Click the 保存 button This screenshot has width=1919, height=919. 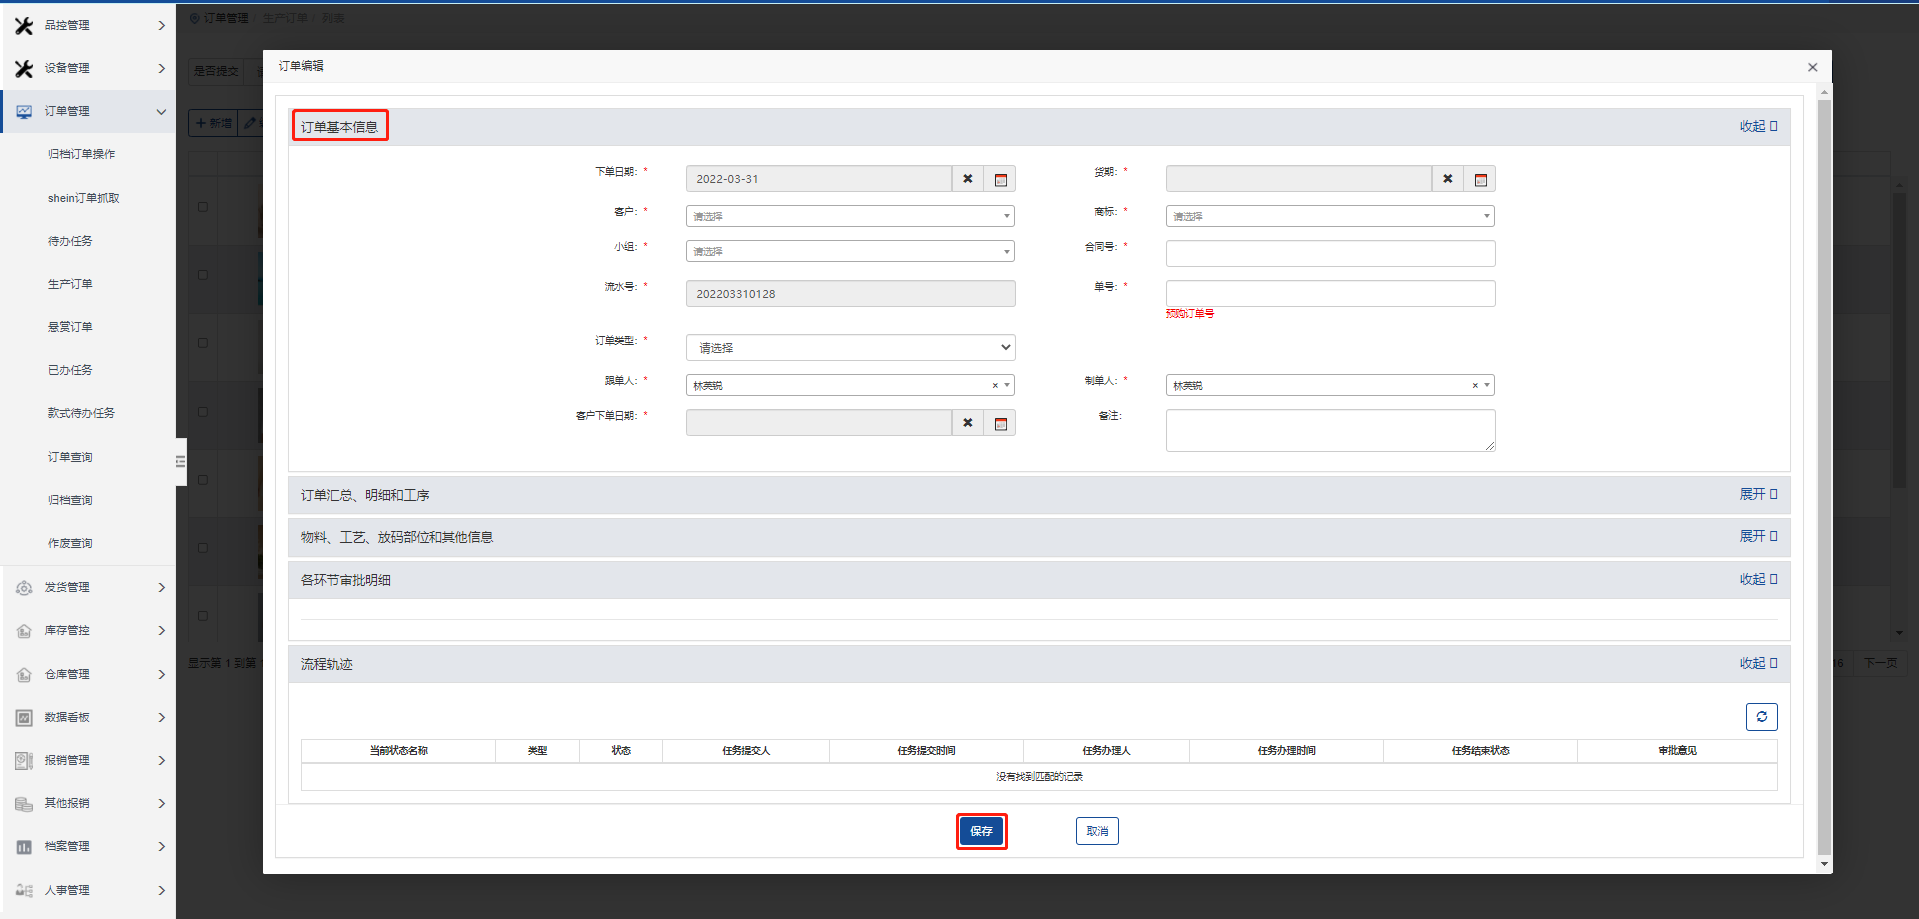[981, 831]
